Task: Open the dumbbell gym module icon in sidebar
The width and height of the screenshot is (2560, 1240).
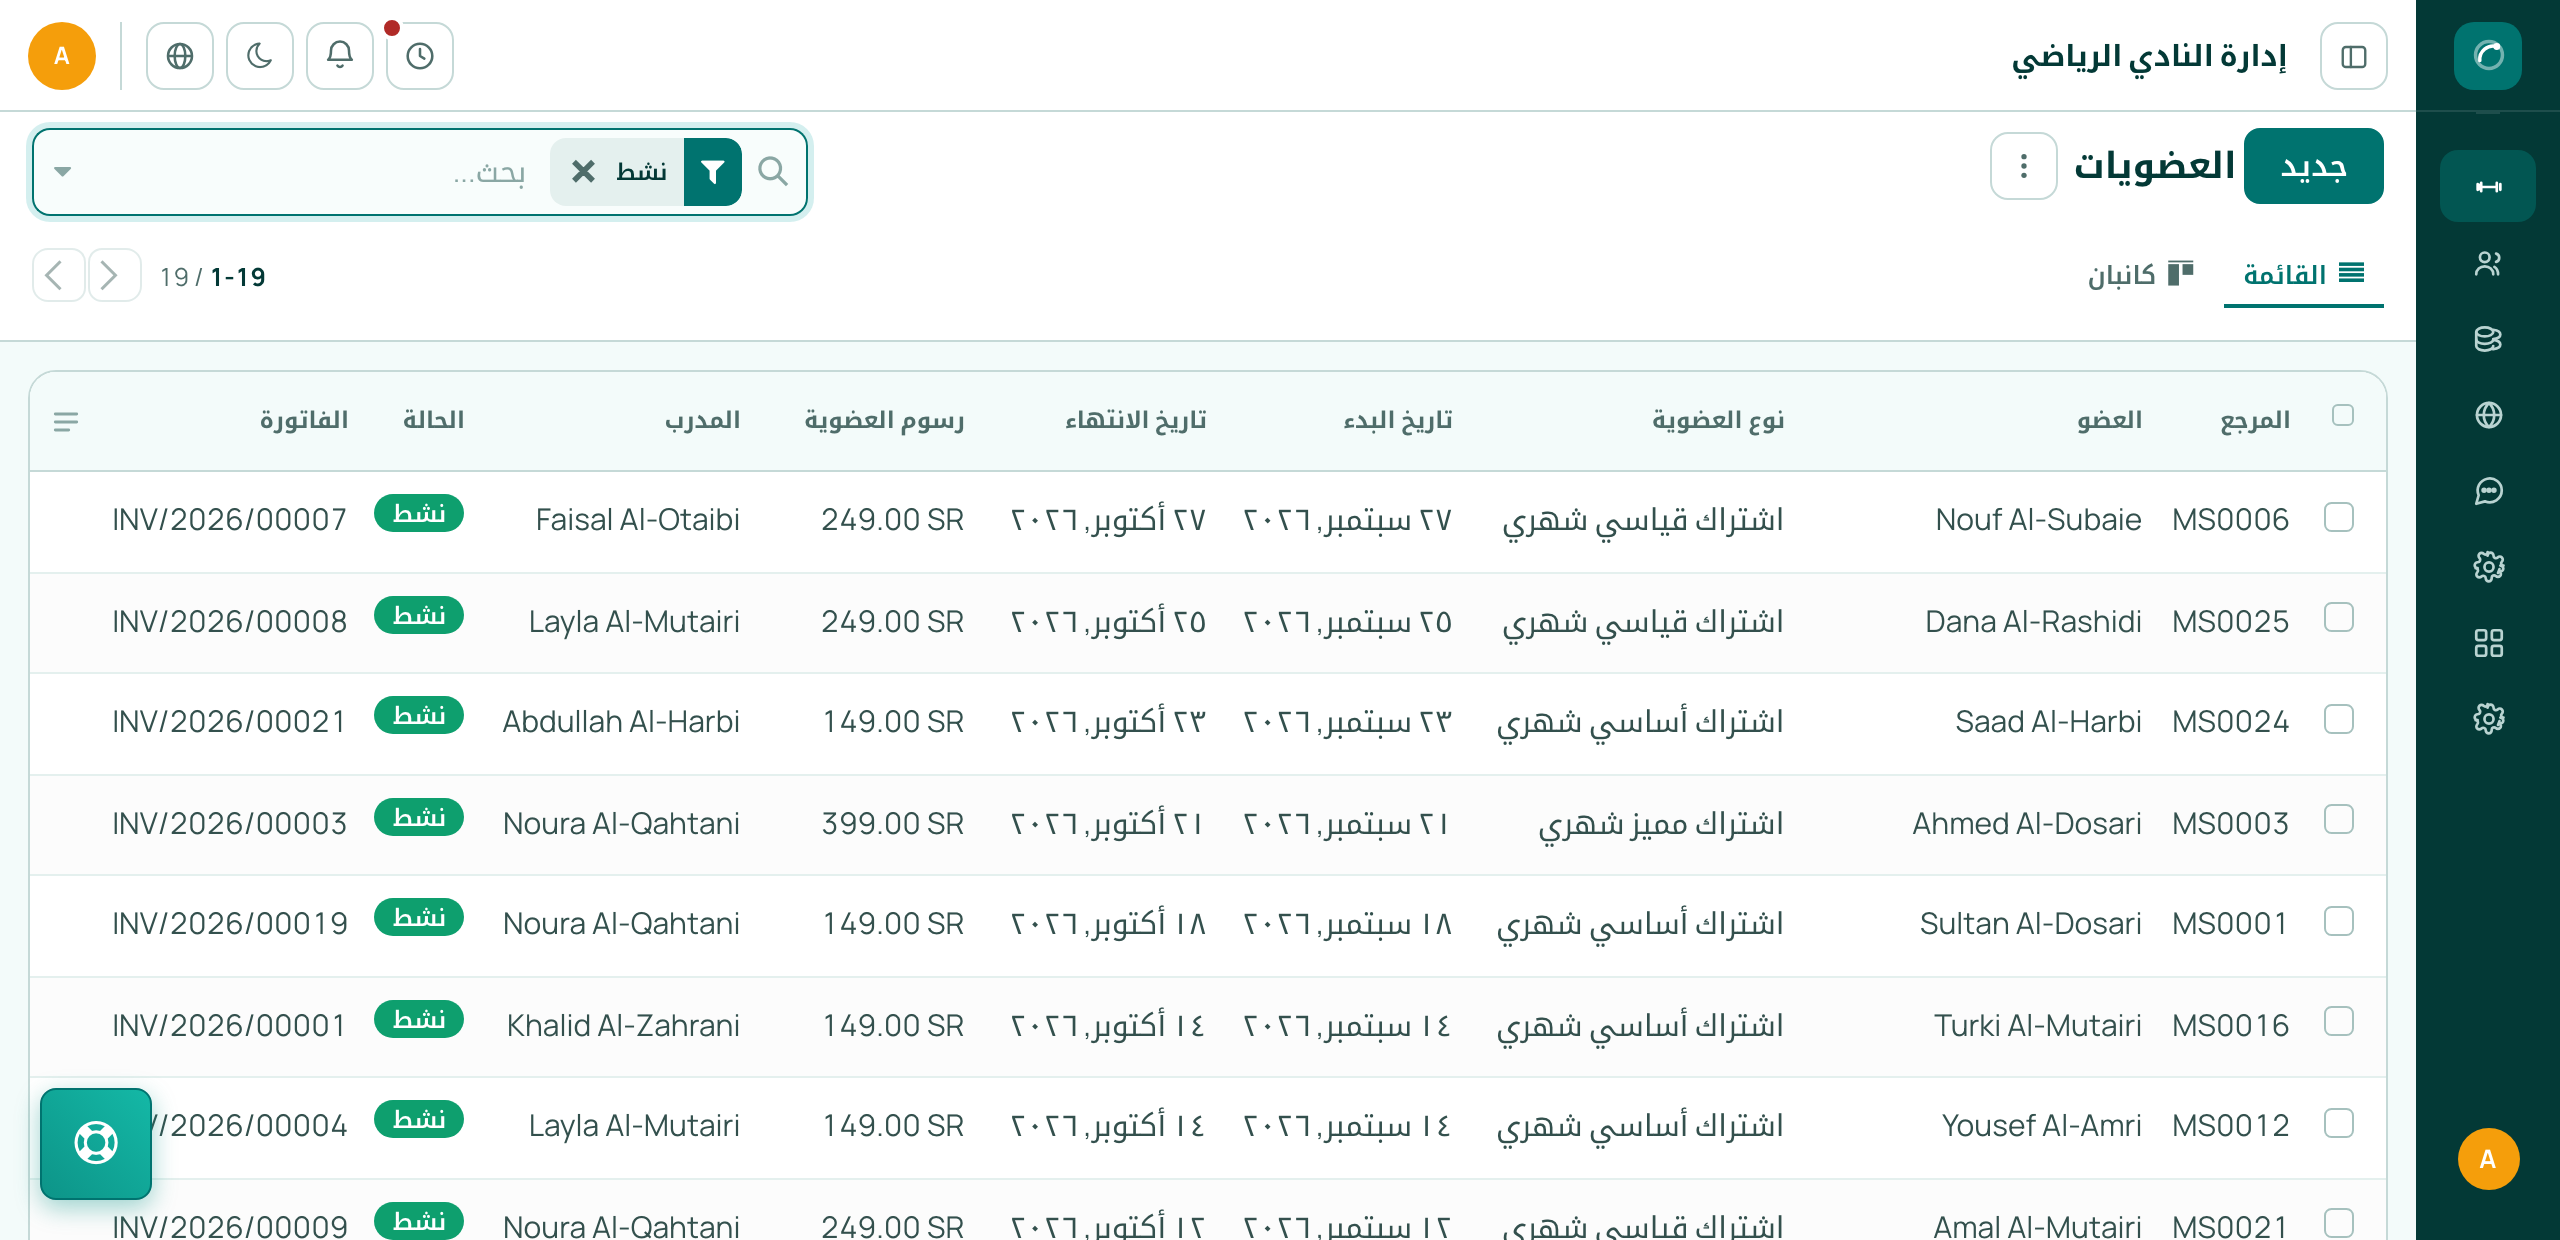Action: pos(2488,186)
